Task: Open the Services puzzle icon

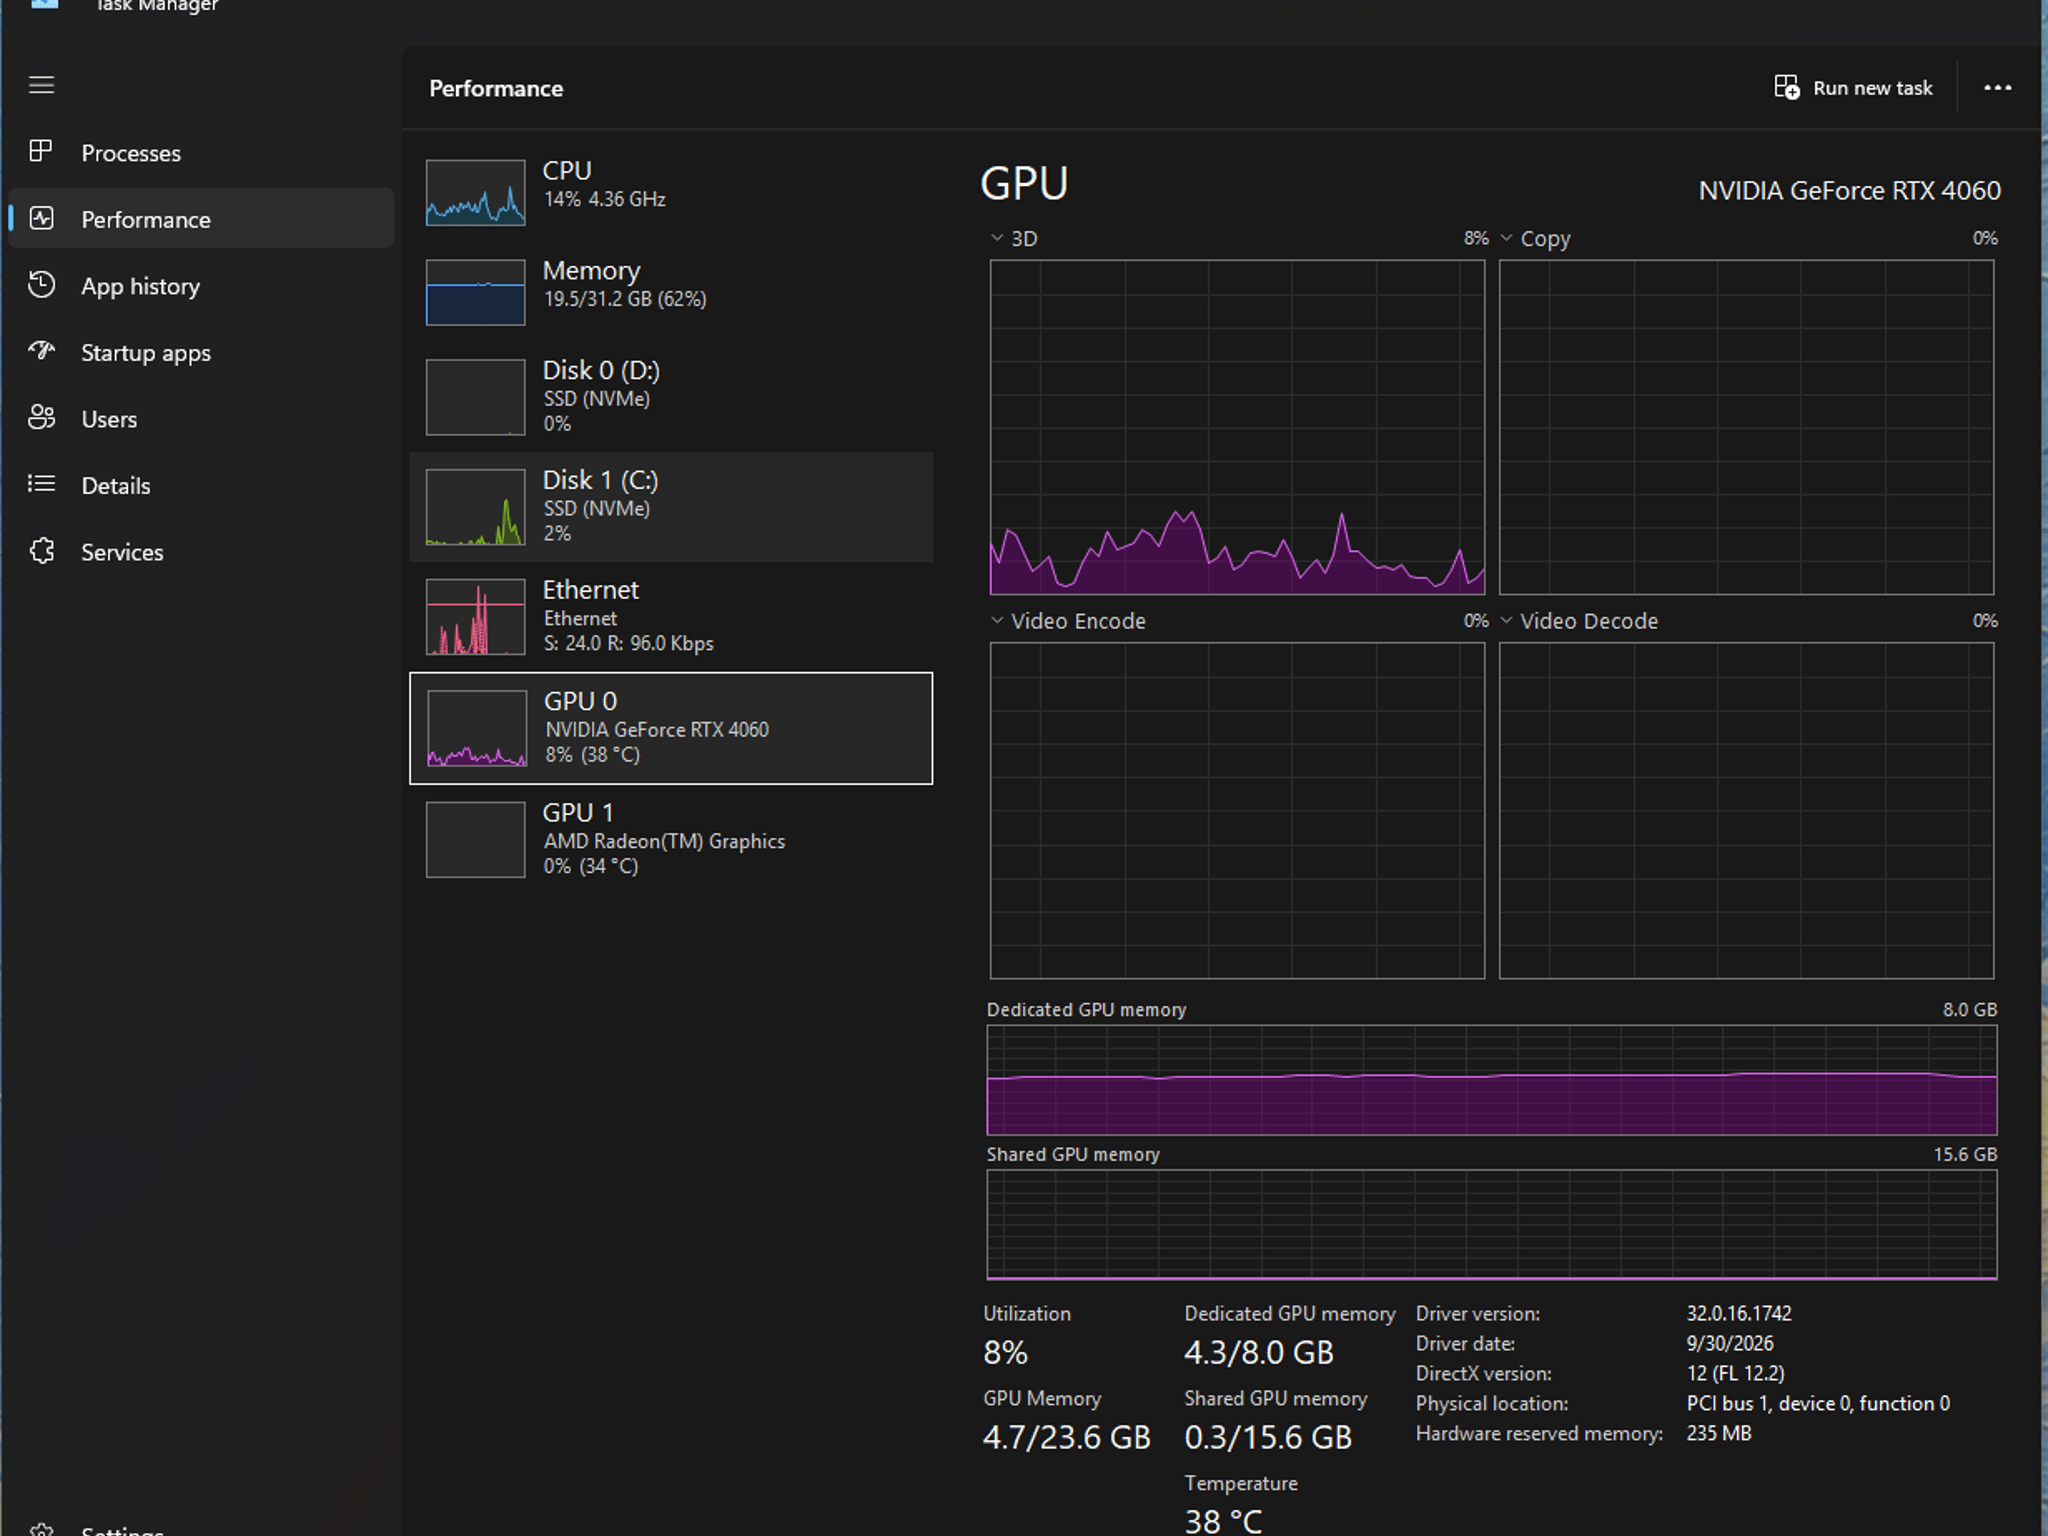Action: 41,551
